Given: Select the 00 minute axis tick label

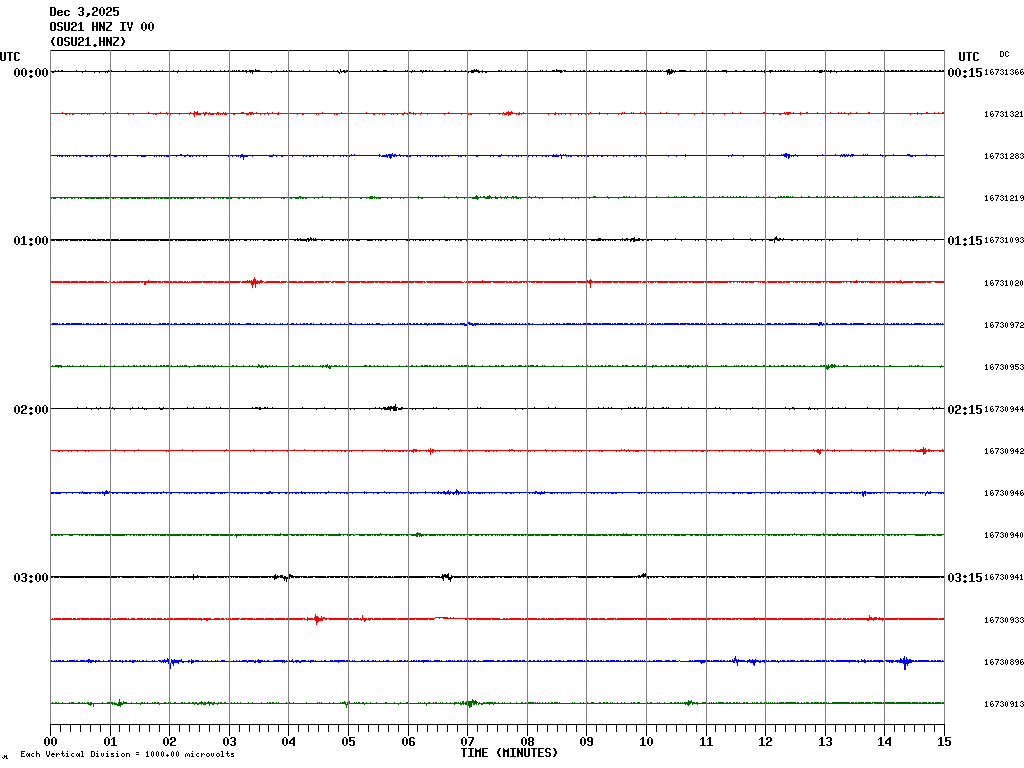Looking at the screenshot, I should [x=51, y=742].
